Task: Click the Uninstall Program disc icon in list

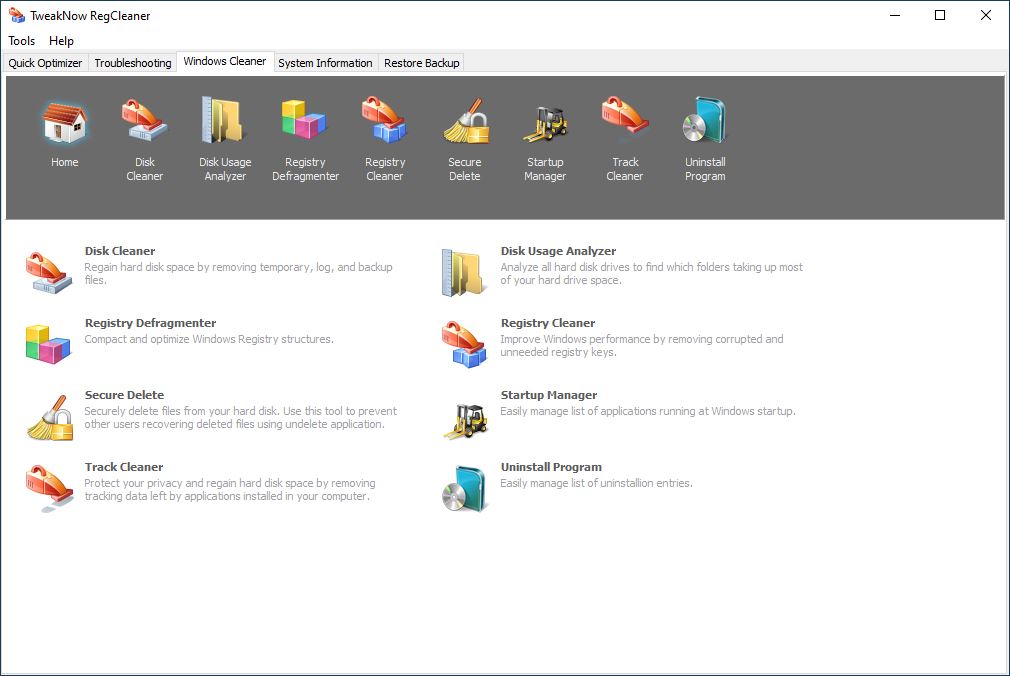Action: [464, 489]
